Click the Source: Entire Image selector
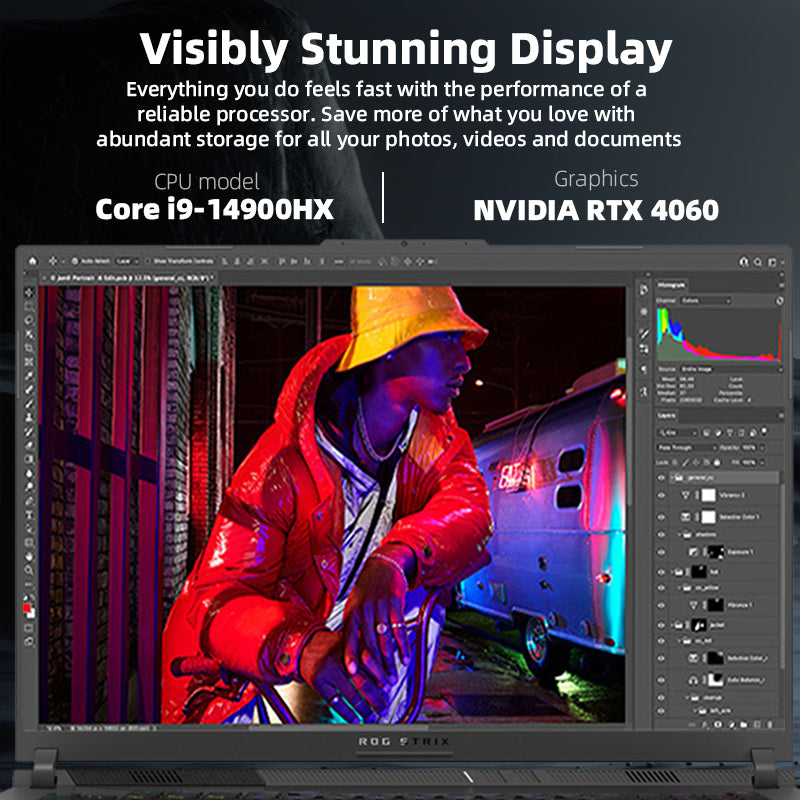The width and height of the screenshot is (800, 800). (x=697, y=370)
